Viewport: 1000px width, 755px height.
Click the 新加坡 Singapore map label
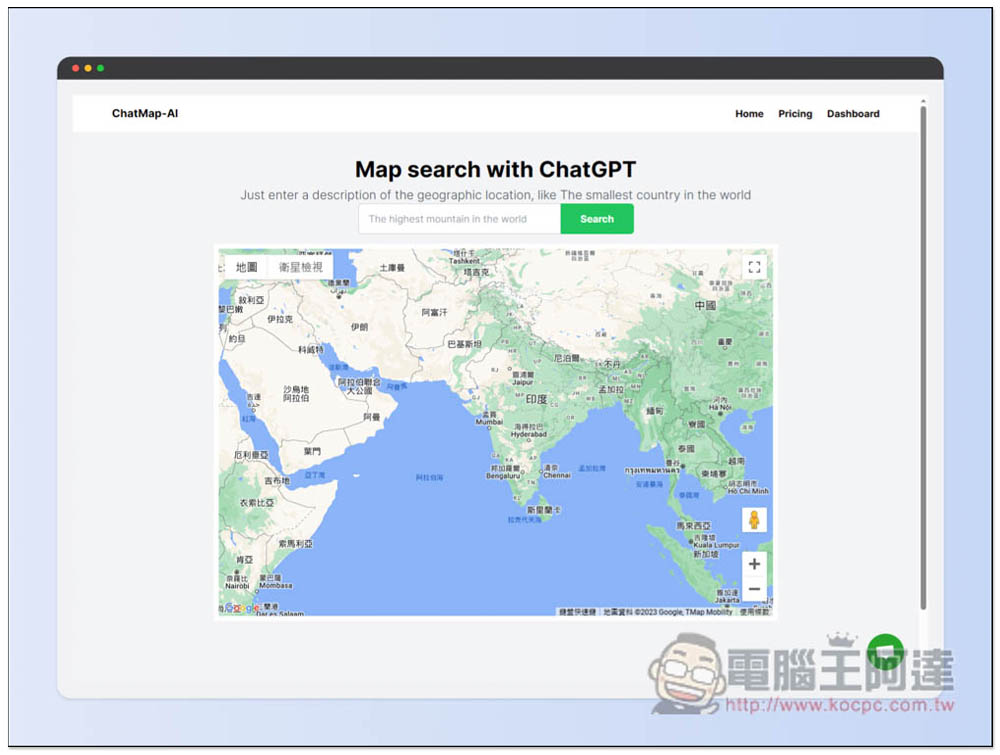coord(706,552)
